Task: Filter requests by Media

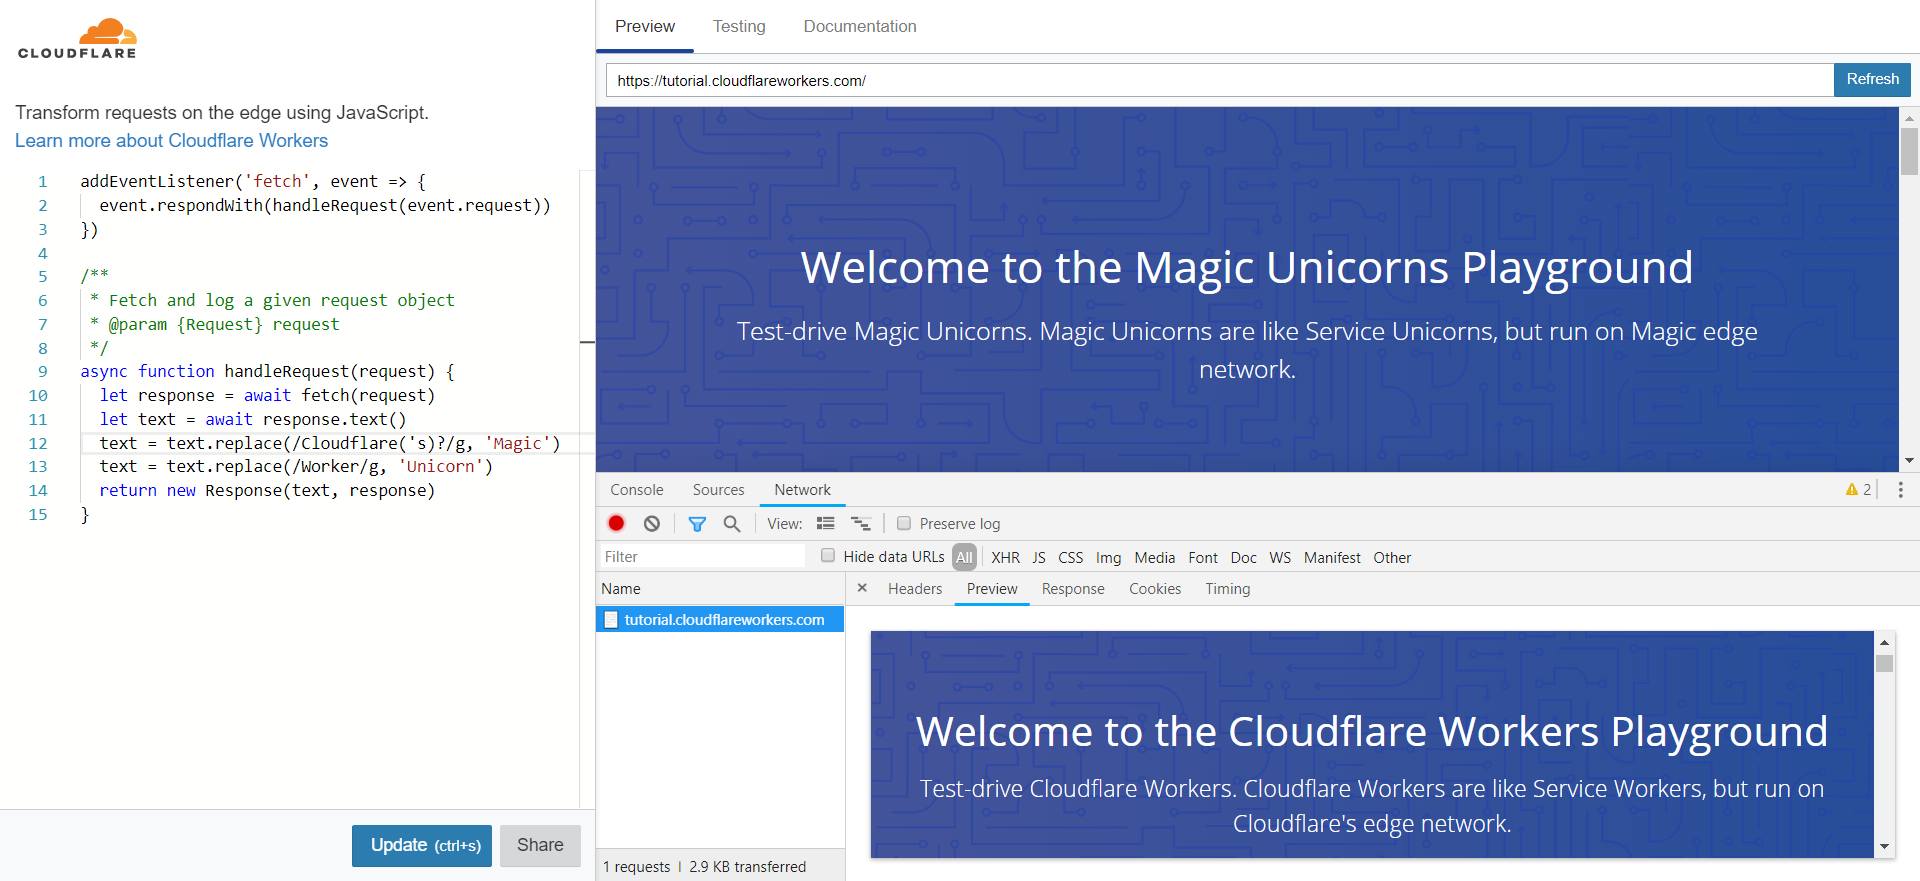Action: click(1155, 558)
